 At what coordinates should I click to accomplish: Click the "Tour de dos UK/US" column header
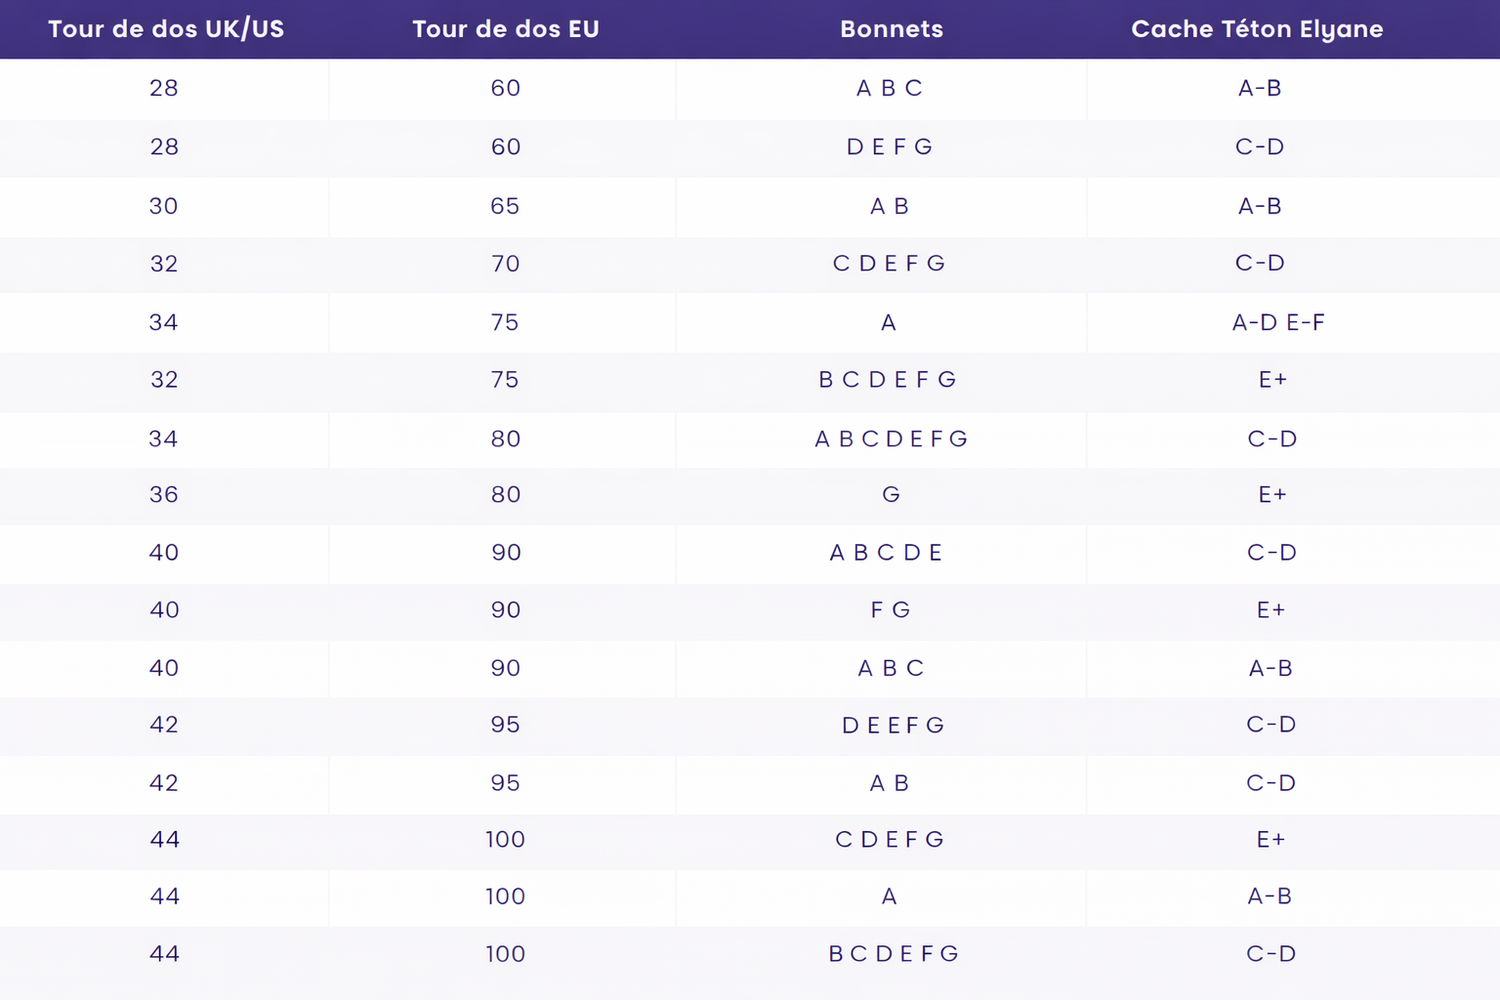[x=166, y=29]
